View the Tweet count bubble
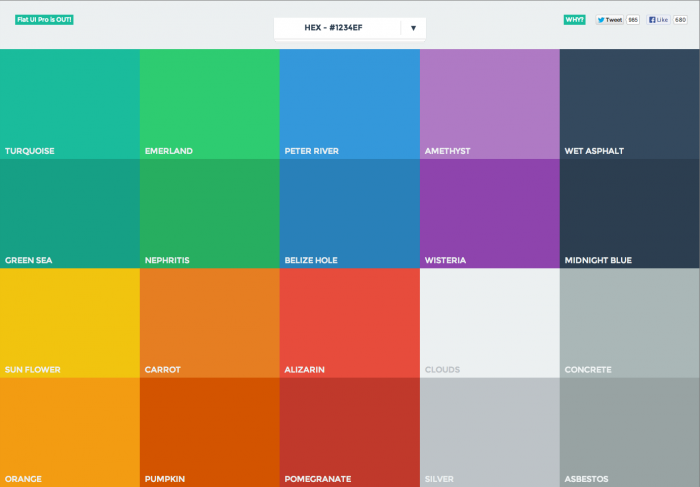 (x=633, y=20)
